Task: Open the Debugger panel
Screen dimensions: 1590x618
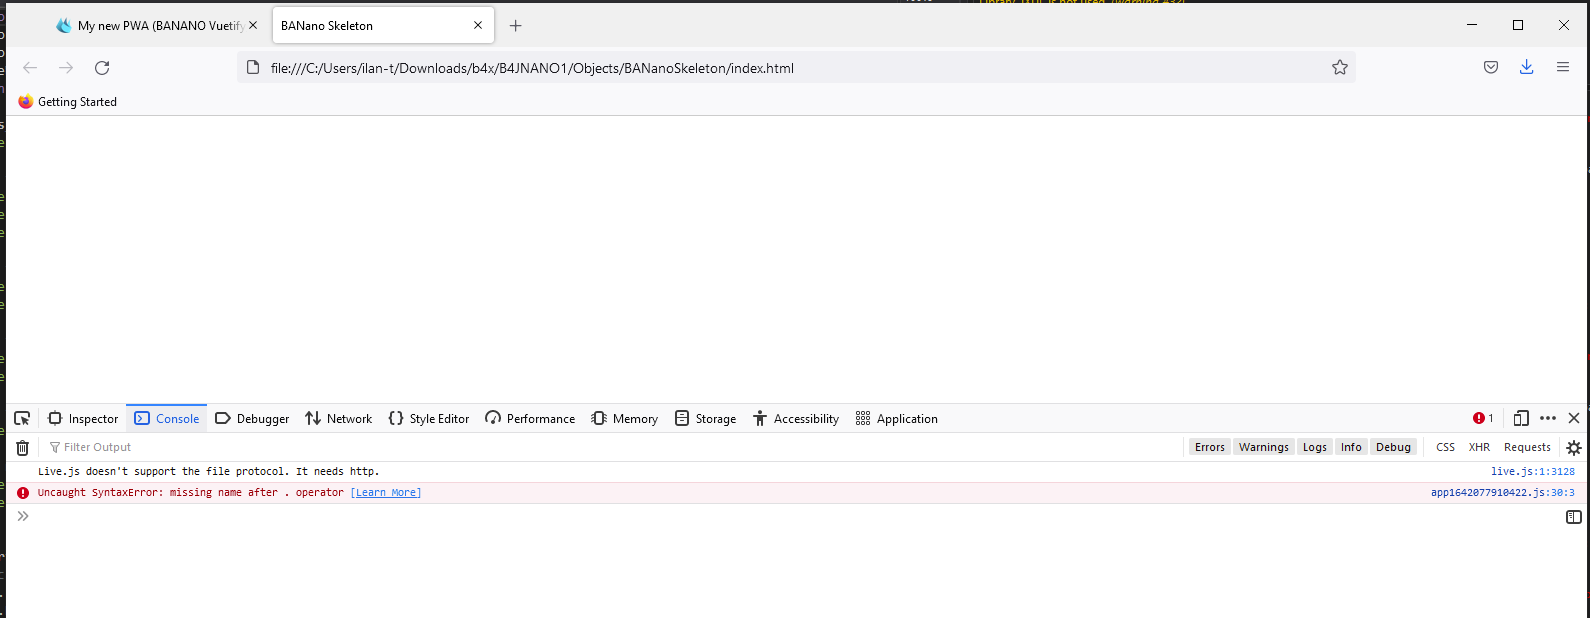Action: (252, 419)
